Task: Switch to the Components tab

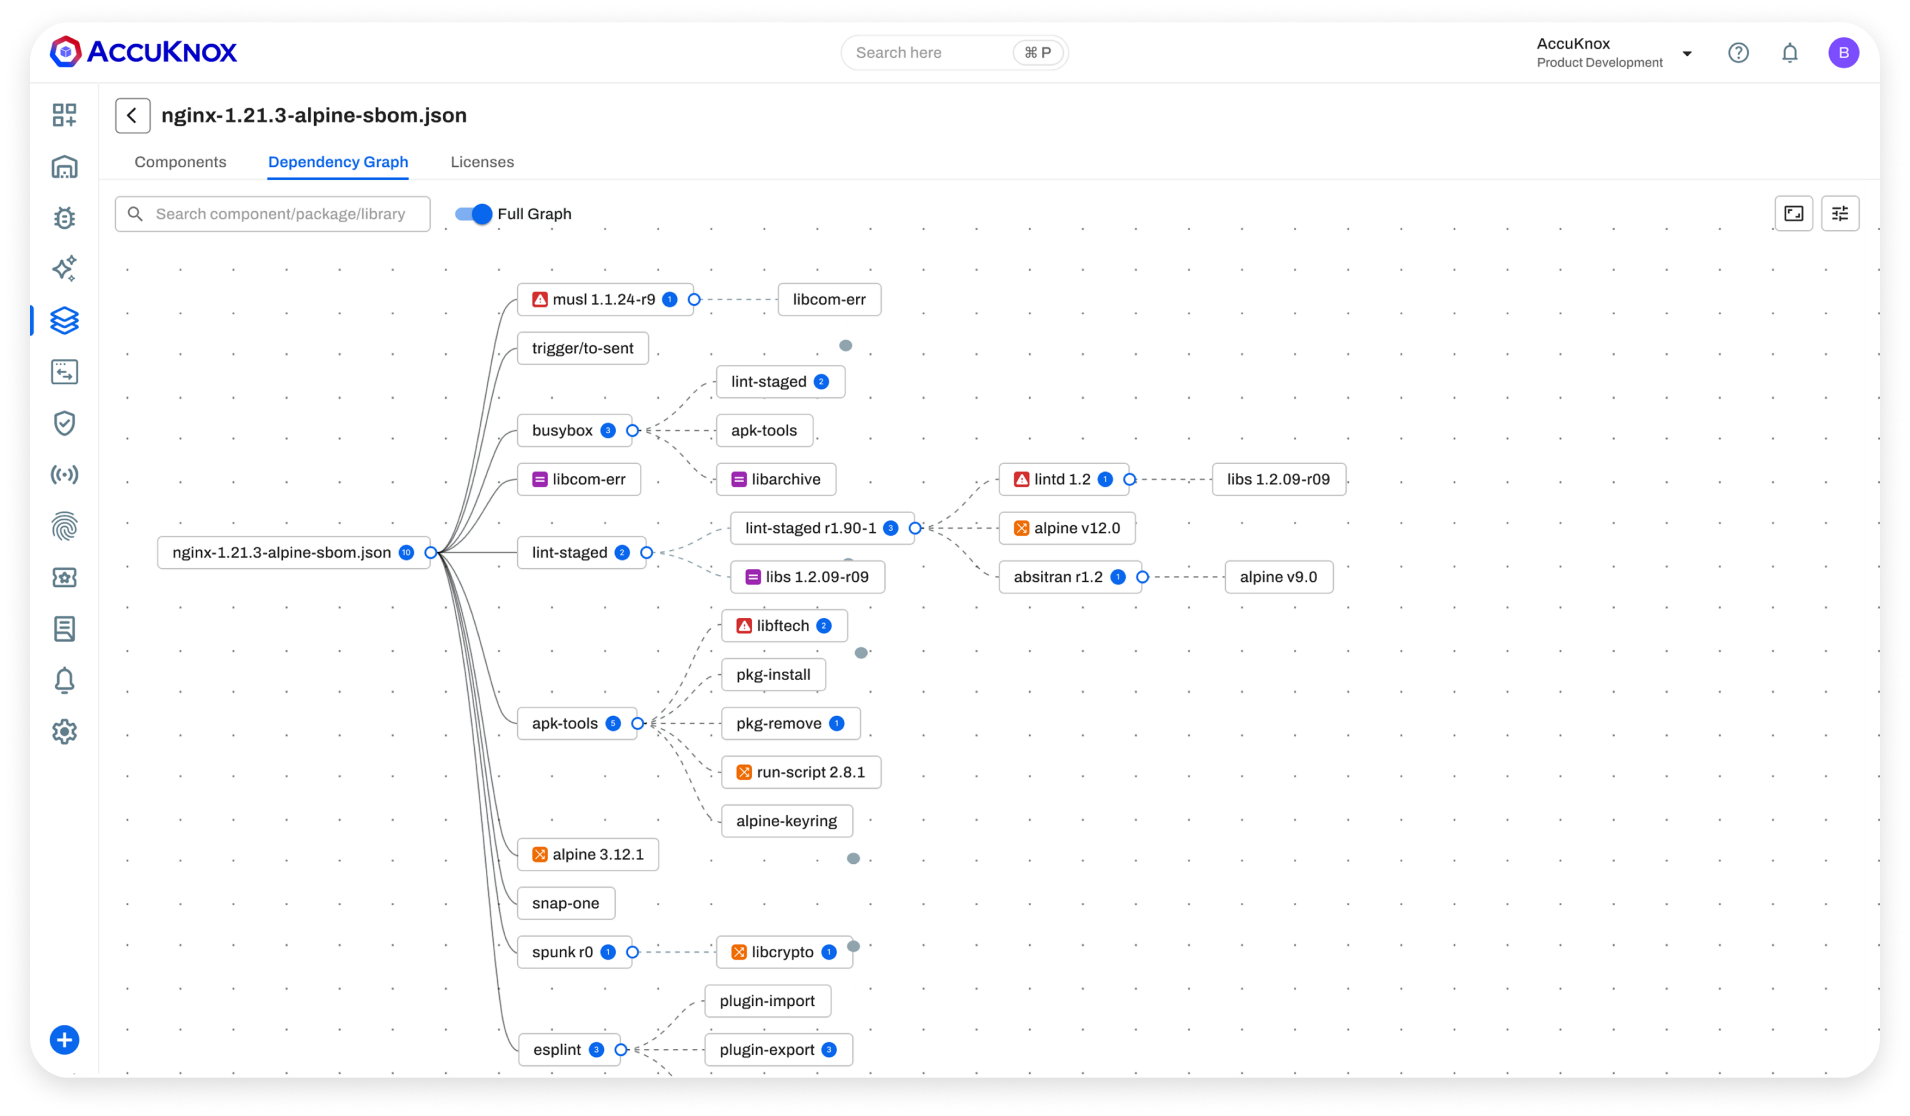Action: pyautogui.click(x=181, y=162)
